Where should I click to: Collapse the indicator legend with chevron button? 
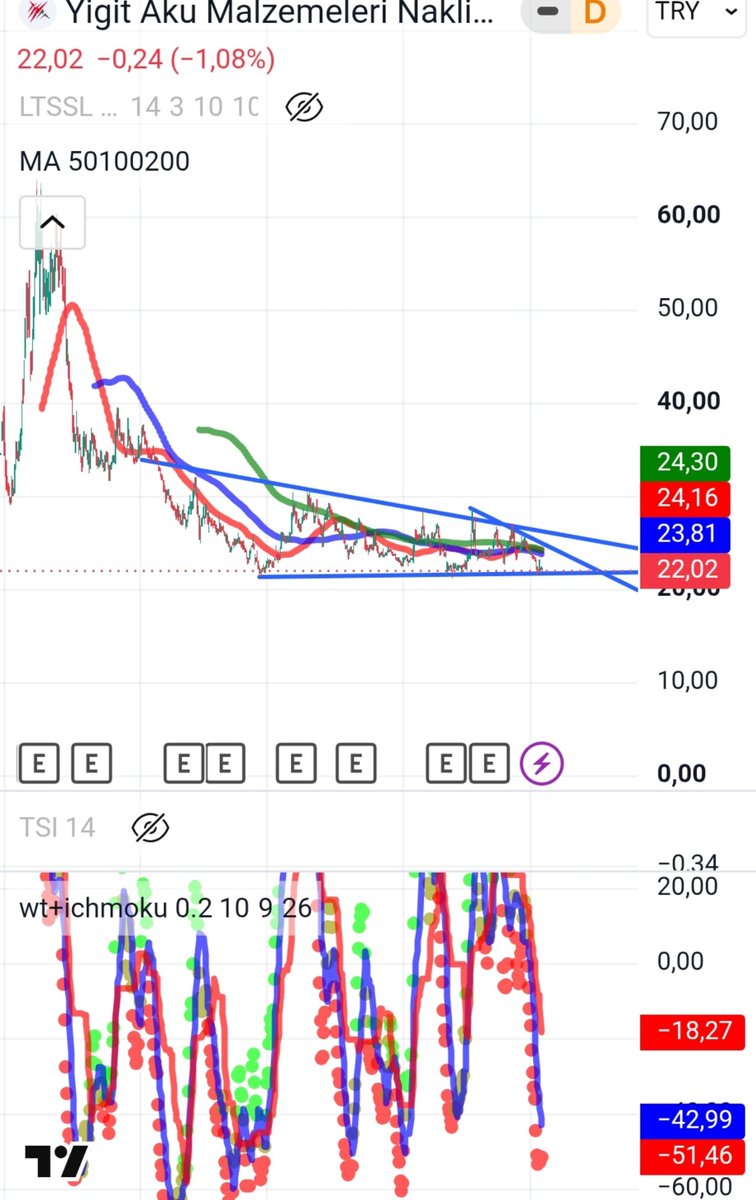(x=52, y=222)
